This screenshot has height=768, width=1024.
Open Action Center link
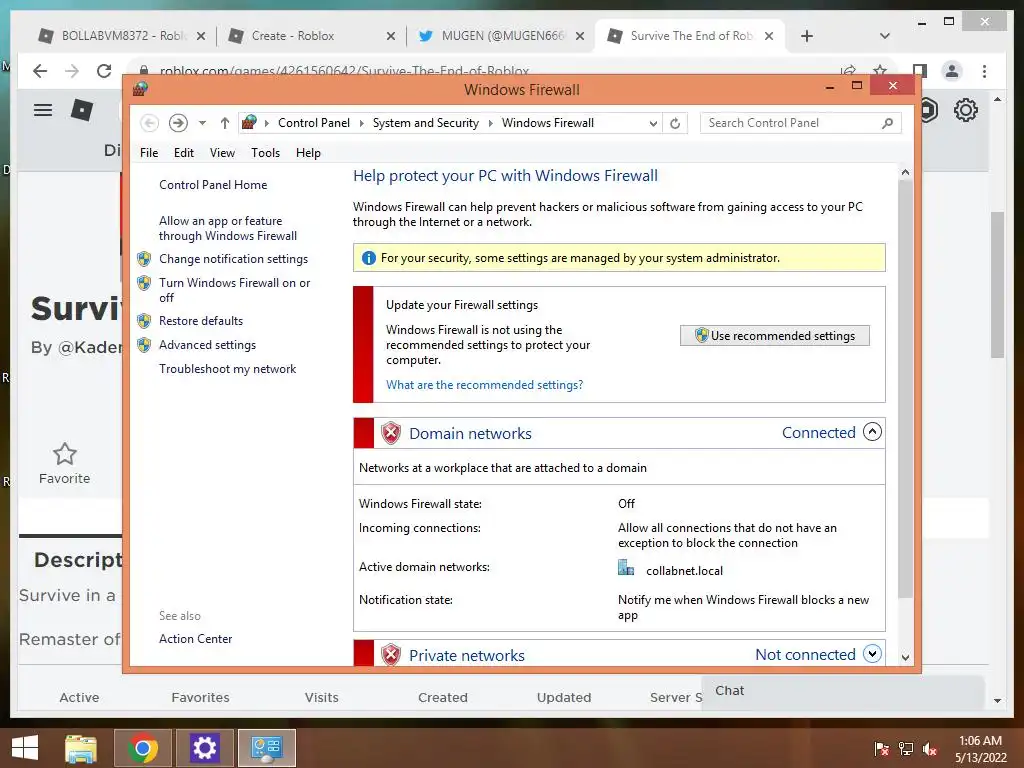[195, 639]
